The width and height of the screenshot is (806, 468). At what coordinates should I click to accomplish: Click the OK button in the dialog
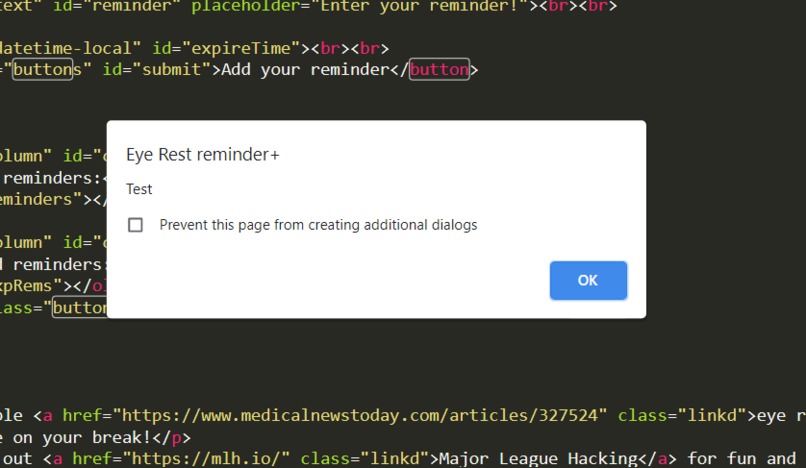coord(588,280)
